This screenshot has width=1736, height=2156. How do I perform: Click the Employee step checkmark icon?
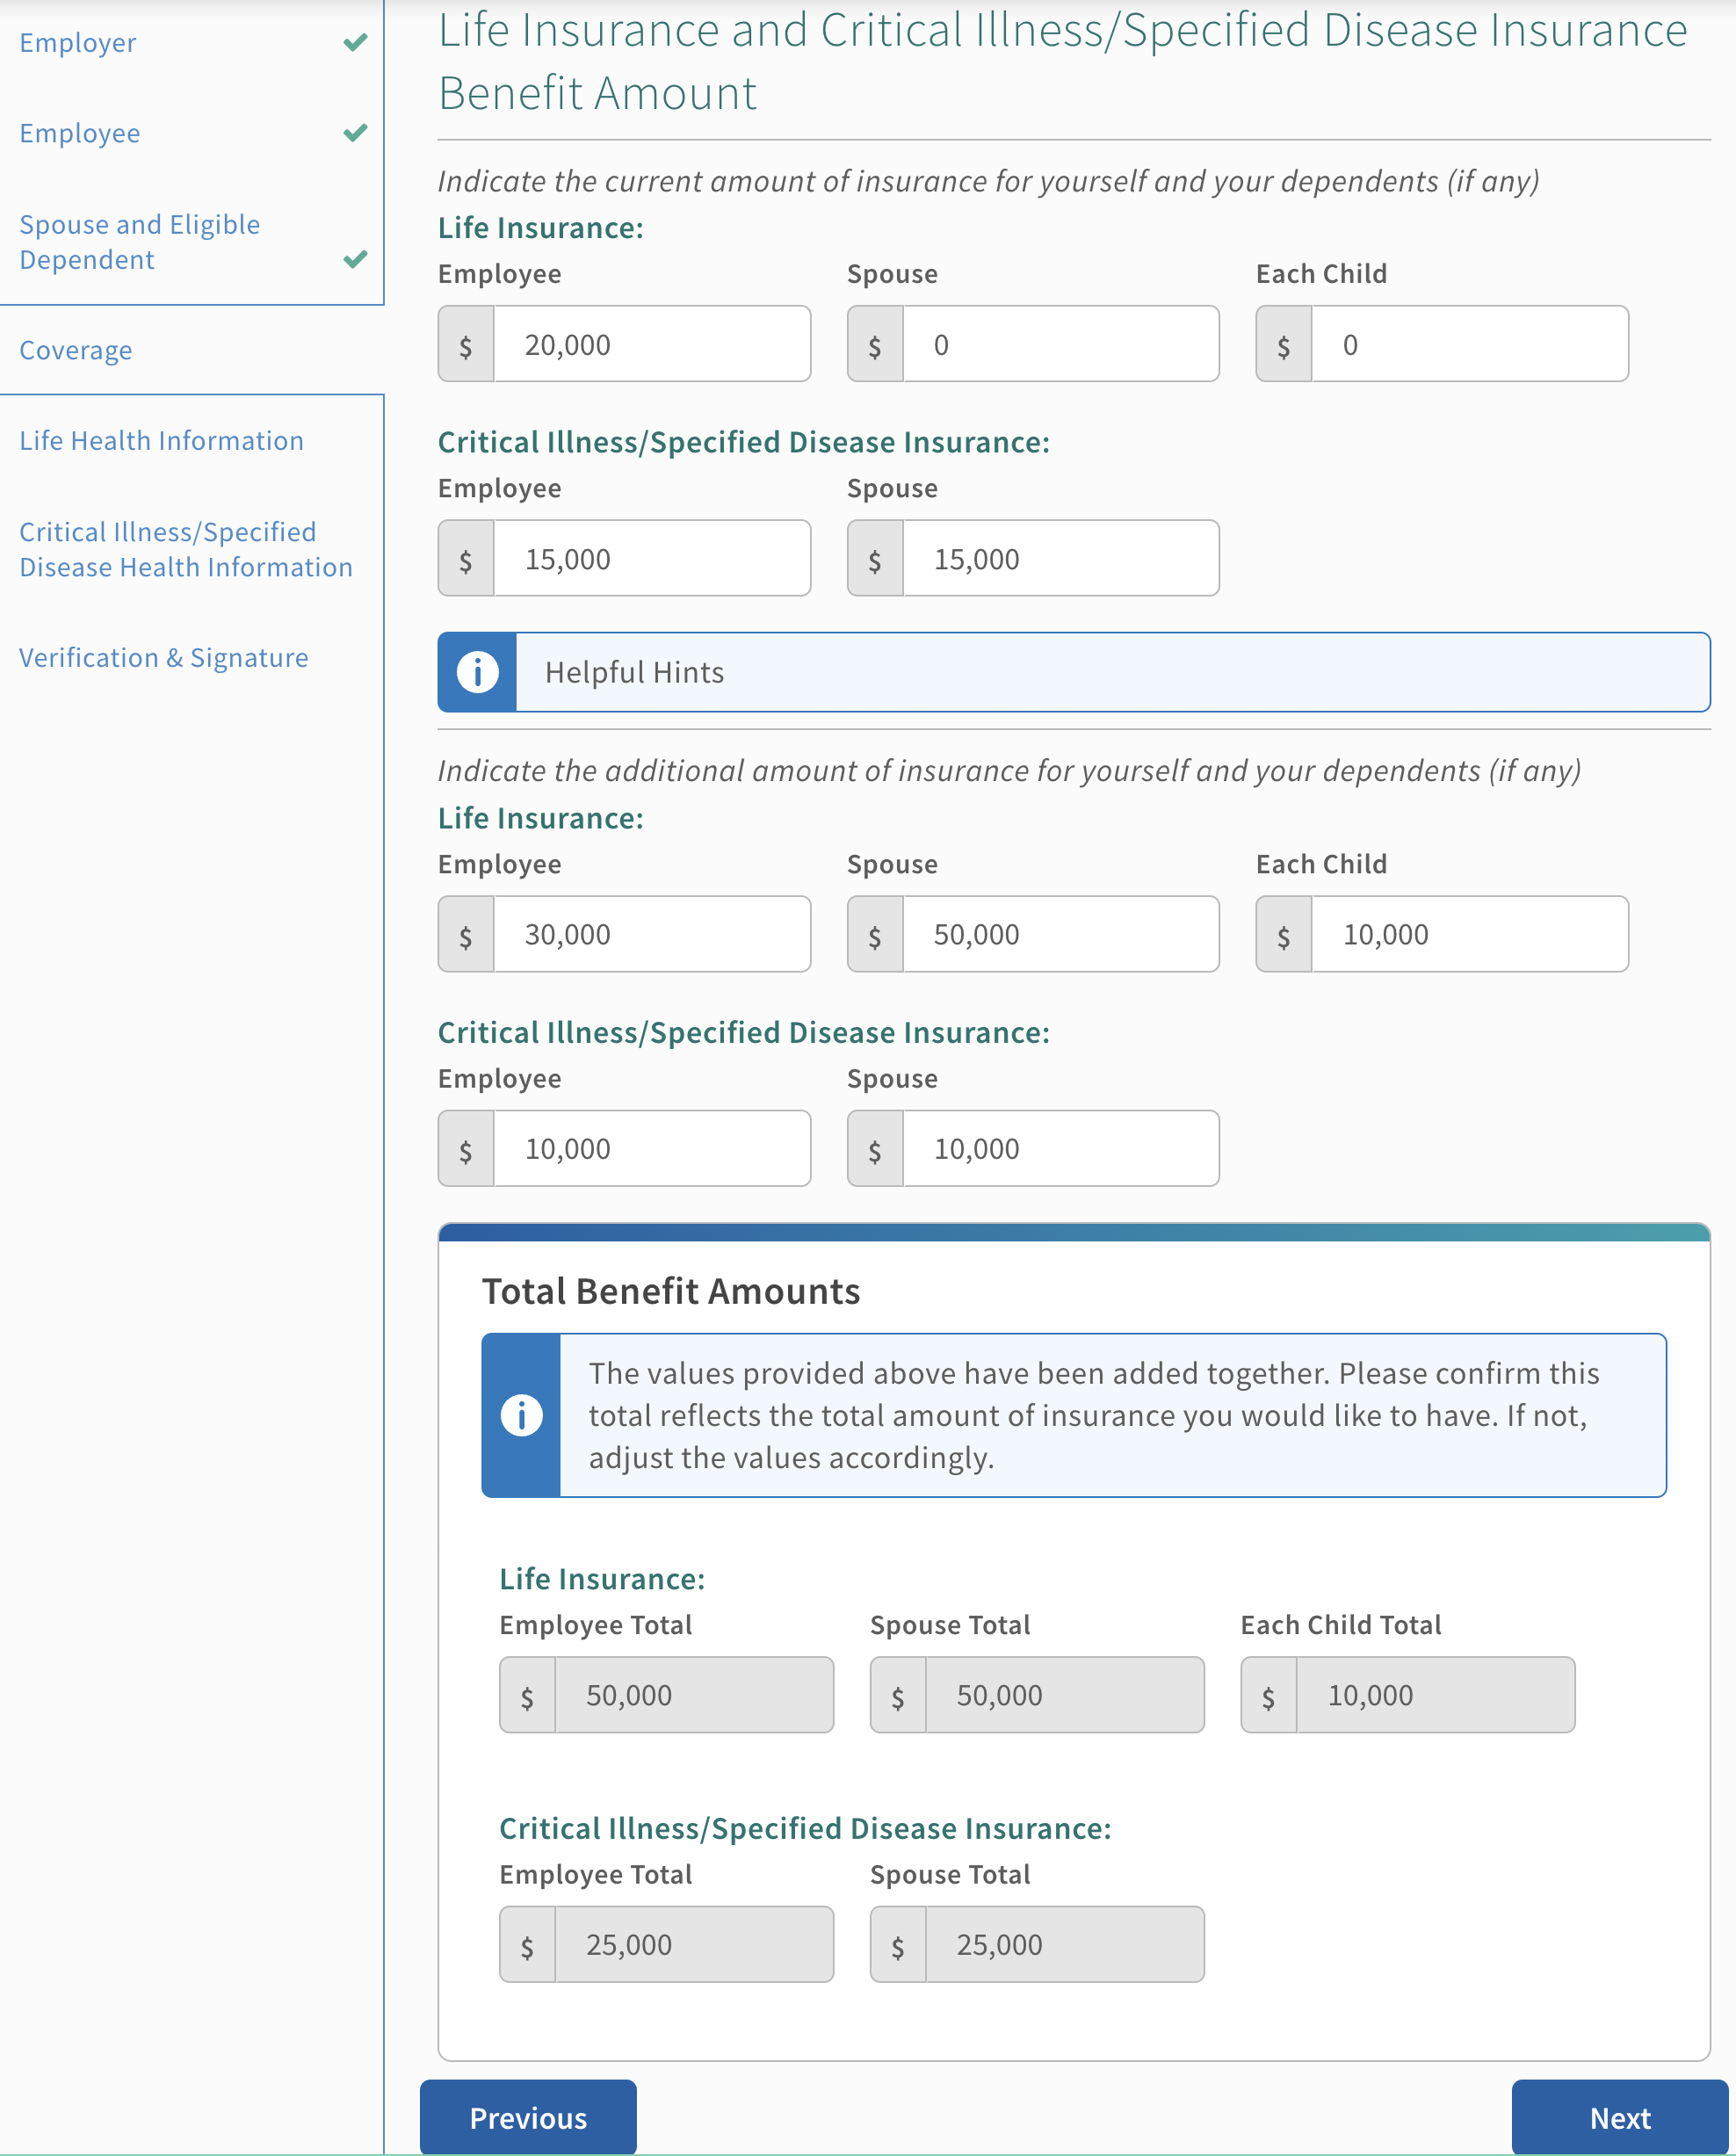pos(355,133)
